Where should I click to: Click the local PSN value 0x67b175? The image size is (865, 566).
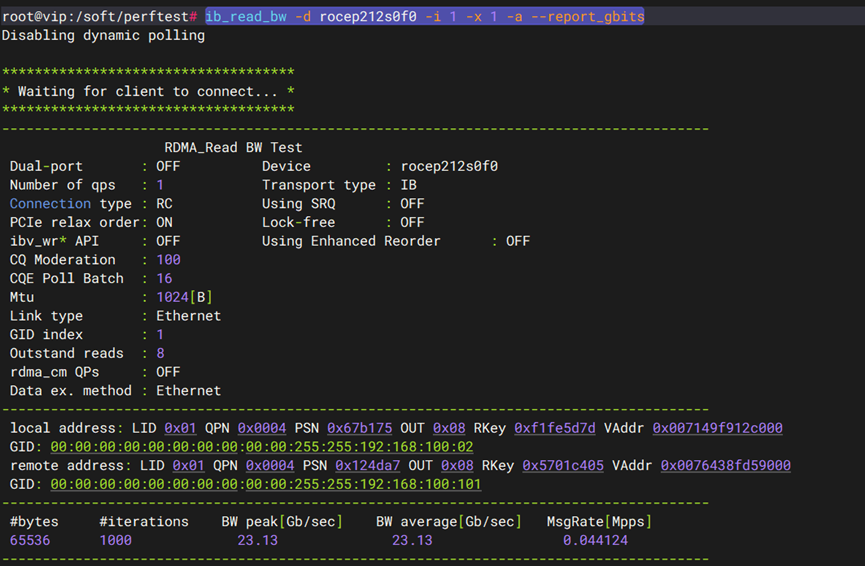[x=359, y=428]
